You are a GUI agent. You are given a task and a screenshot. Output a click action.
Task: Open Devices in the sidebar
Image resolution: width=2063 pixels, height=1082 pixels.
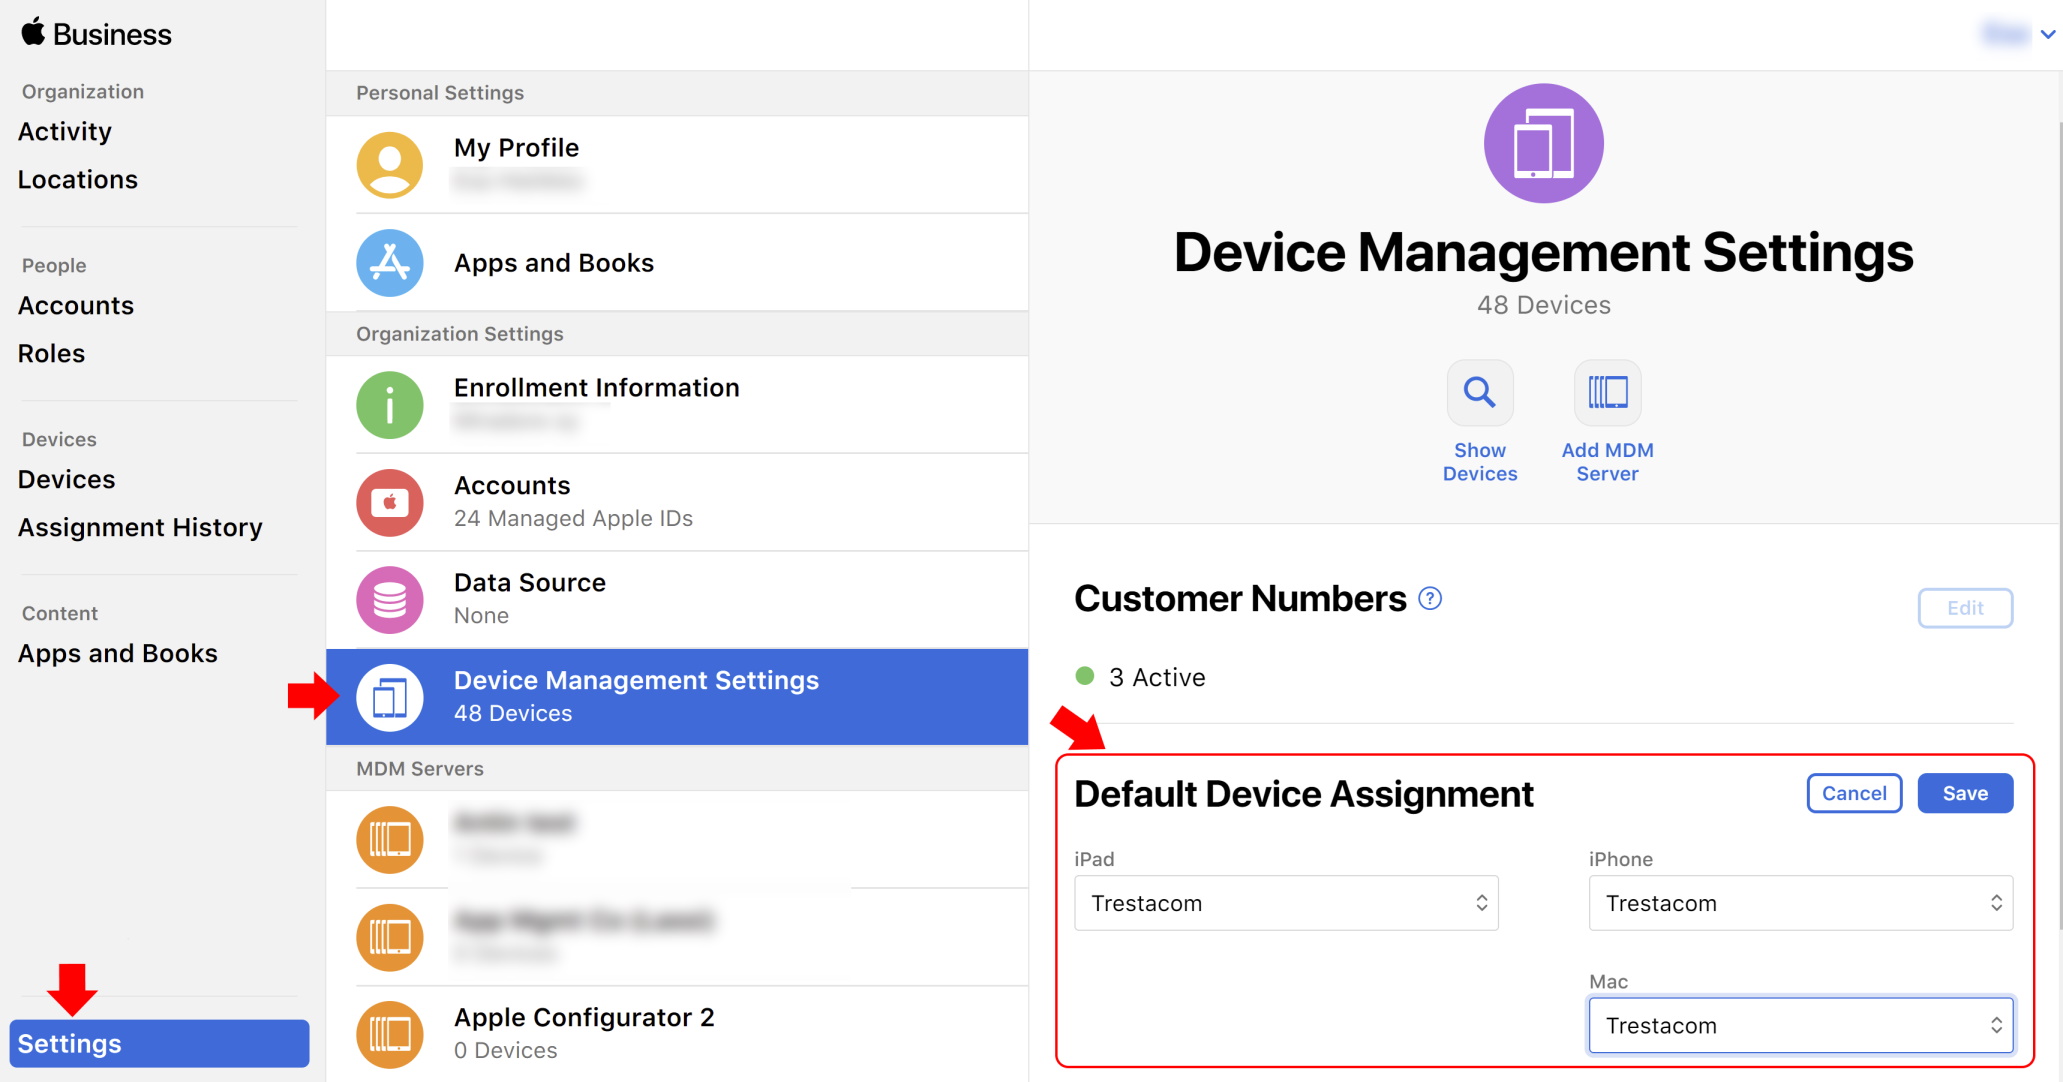67,479
